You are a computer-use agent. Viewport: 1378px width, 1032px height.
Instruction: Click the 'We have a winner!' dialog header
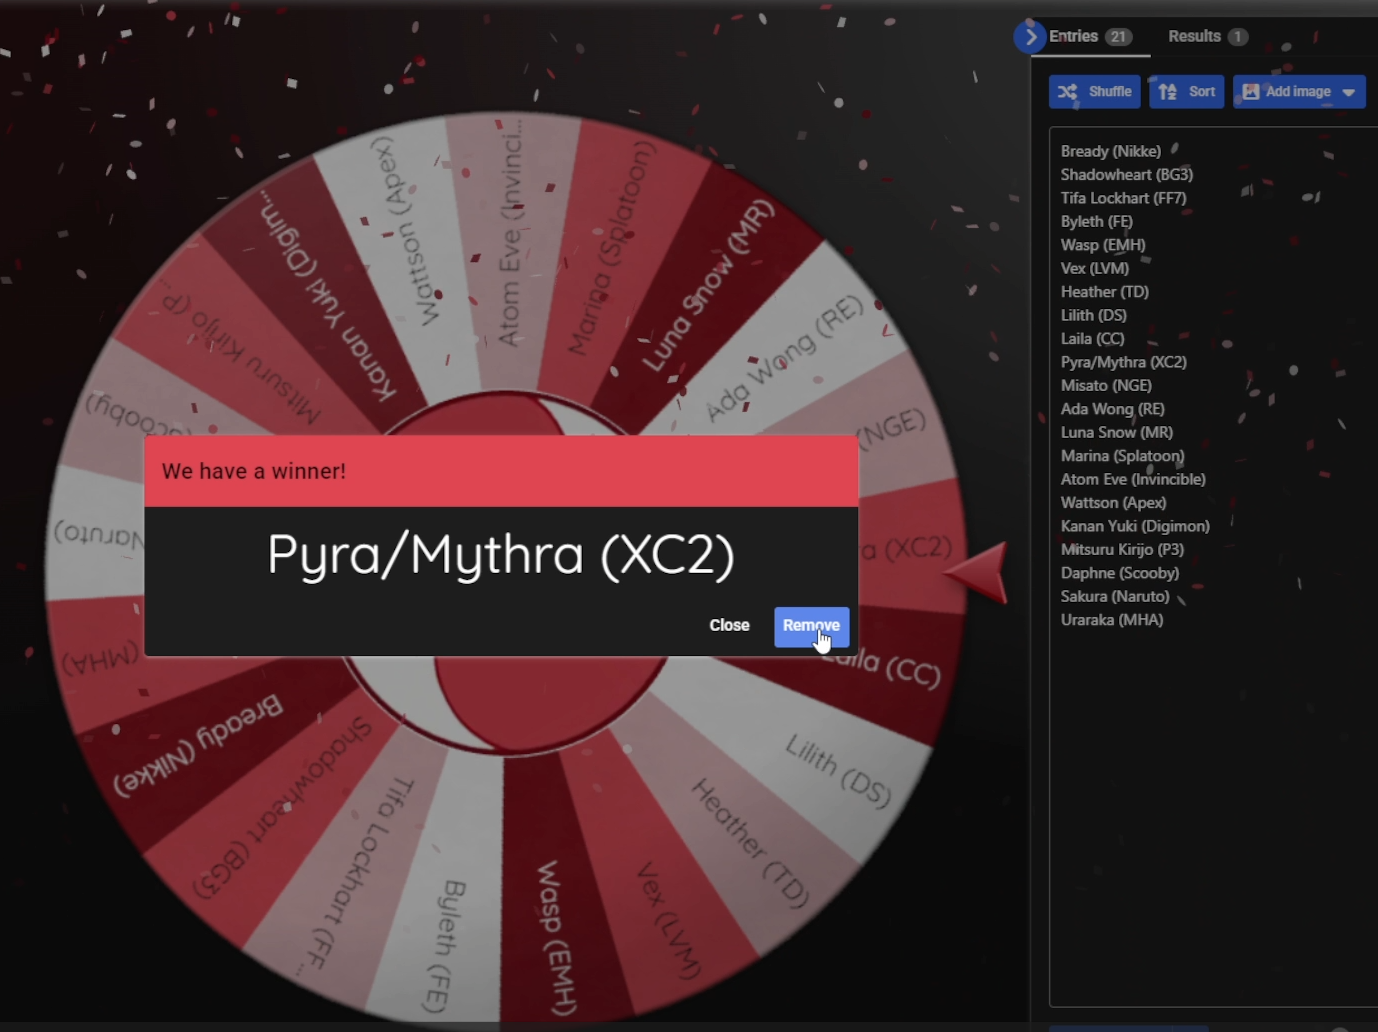point(501,471)
